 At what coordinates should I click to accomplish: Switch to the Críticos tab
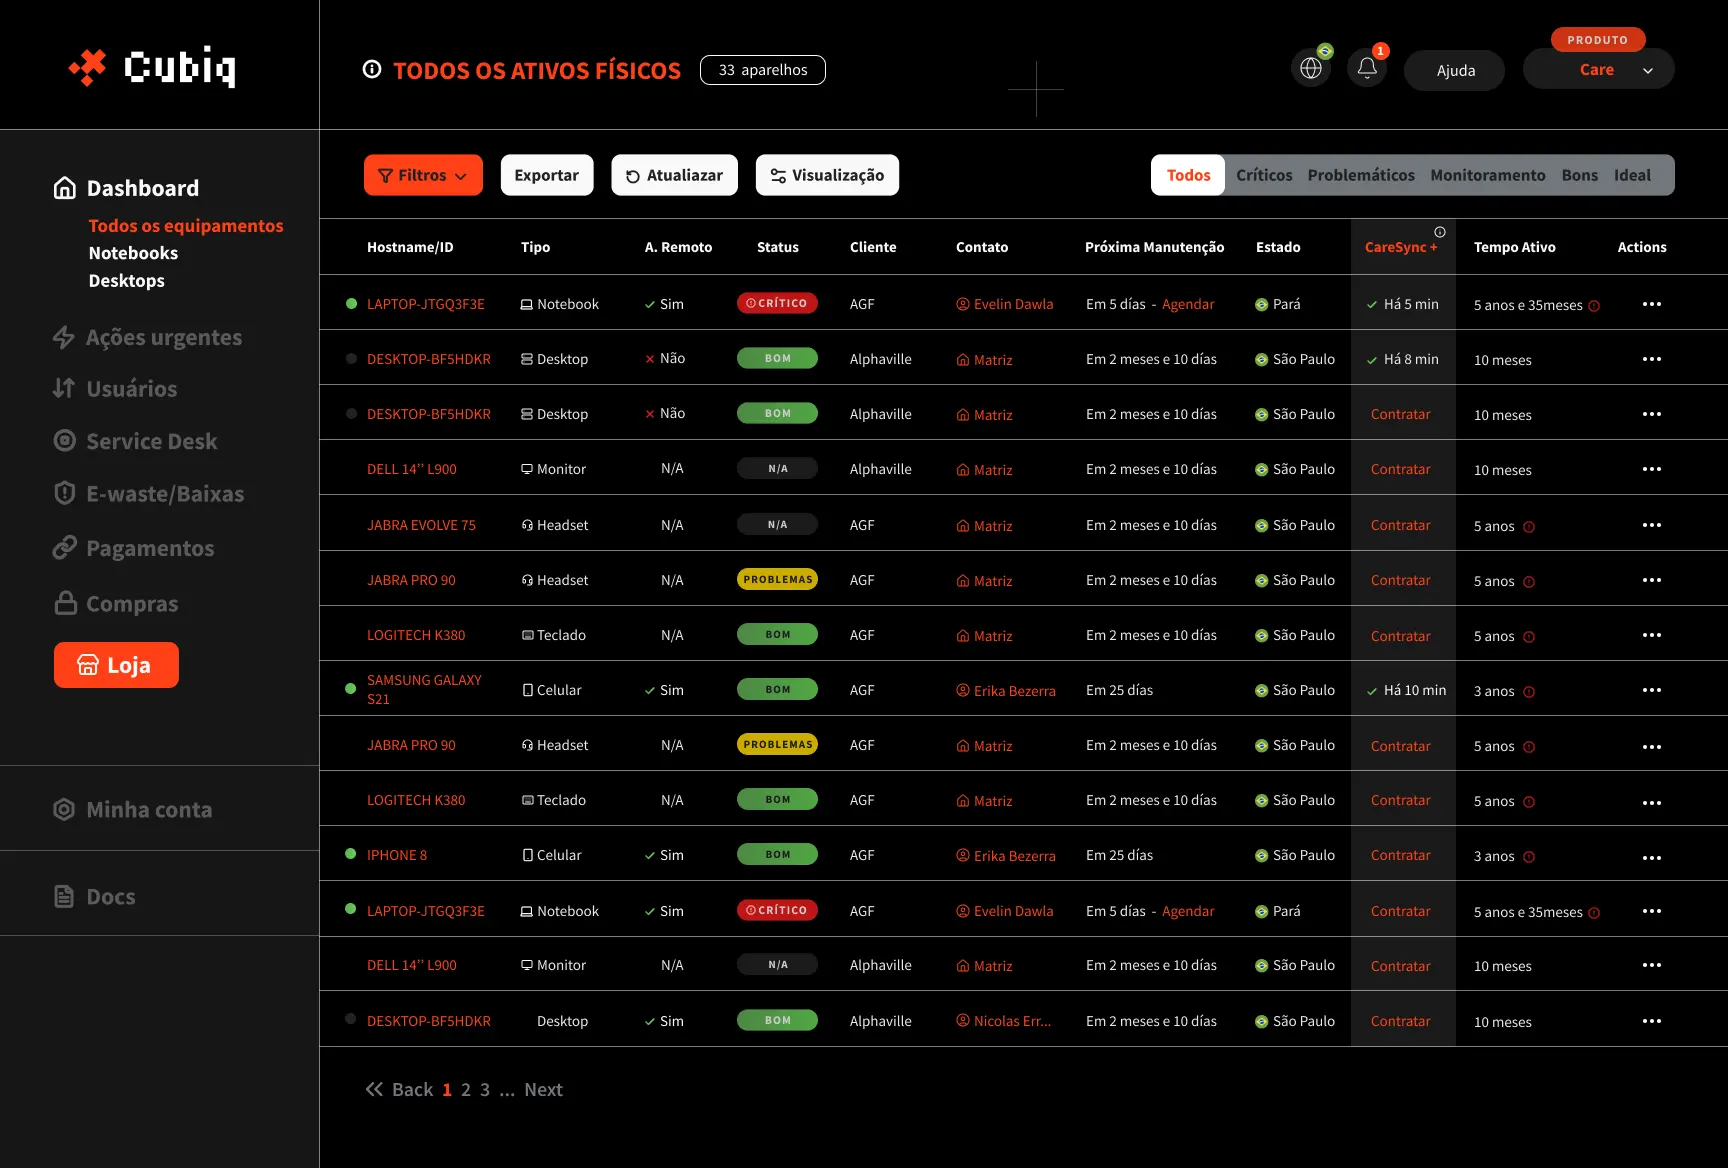point(1263,174)
